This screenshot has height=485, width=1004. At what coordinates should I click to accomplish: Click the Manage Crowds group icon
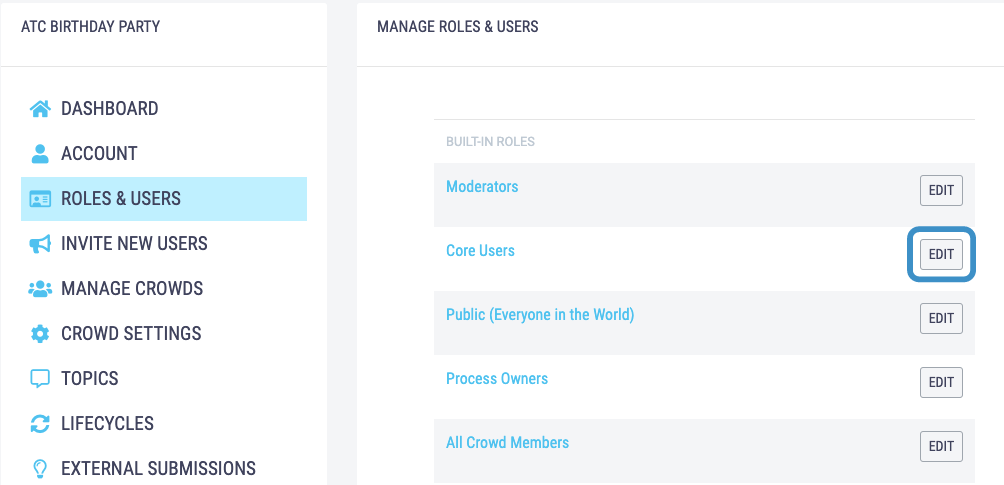point(40,289)
